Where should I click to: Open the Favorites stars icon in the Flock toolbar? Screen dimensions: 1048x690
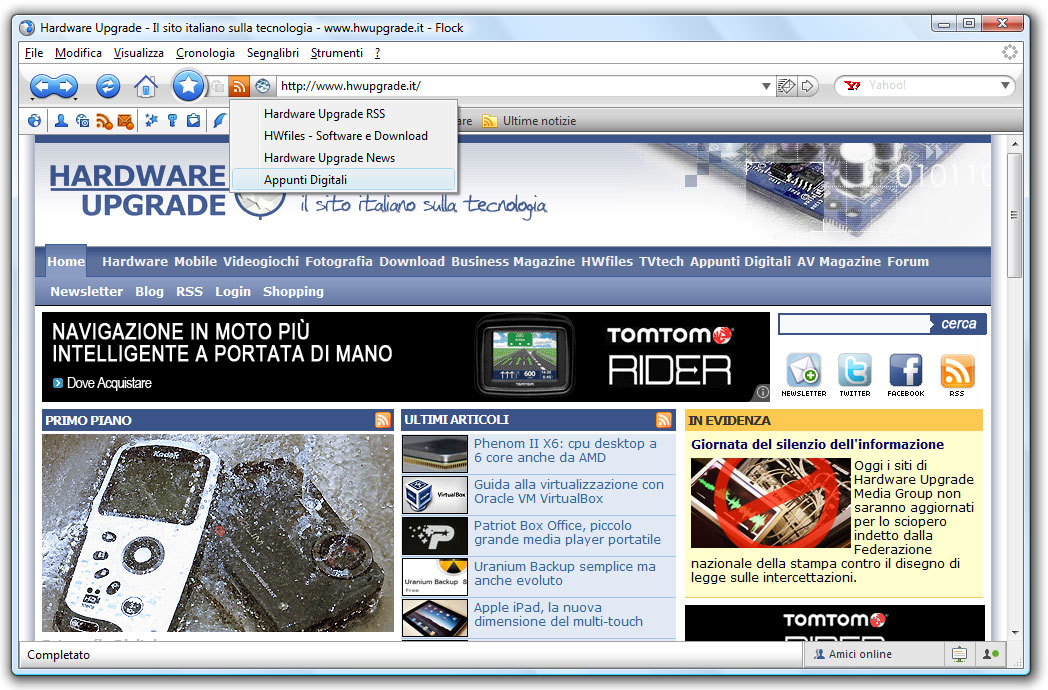[x=152, y=121]
